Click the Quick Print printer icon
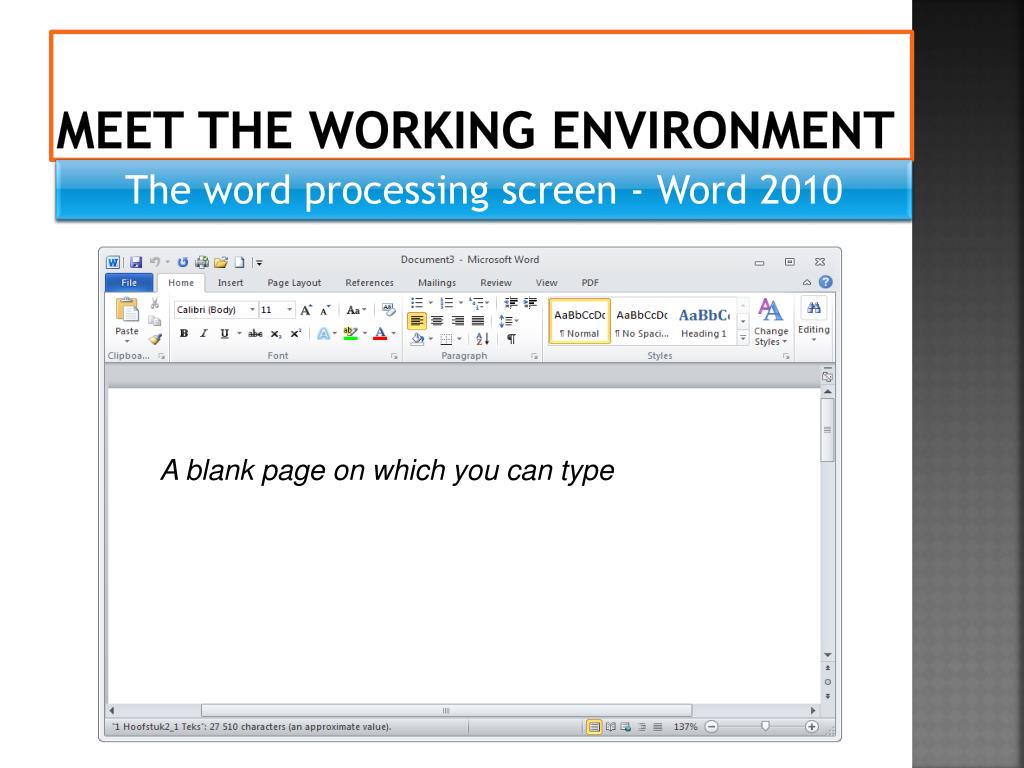 point(202,263)
